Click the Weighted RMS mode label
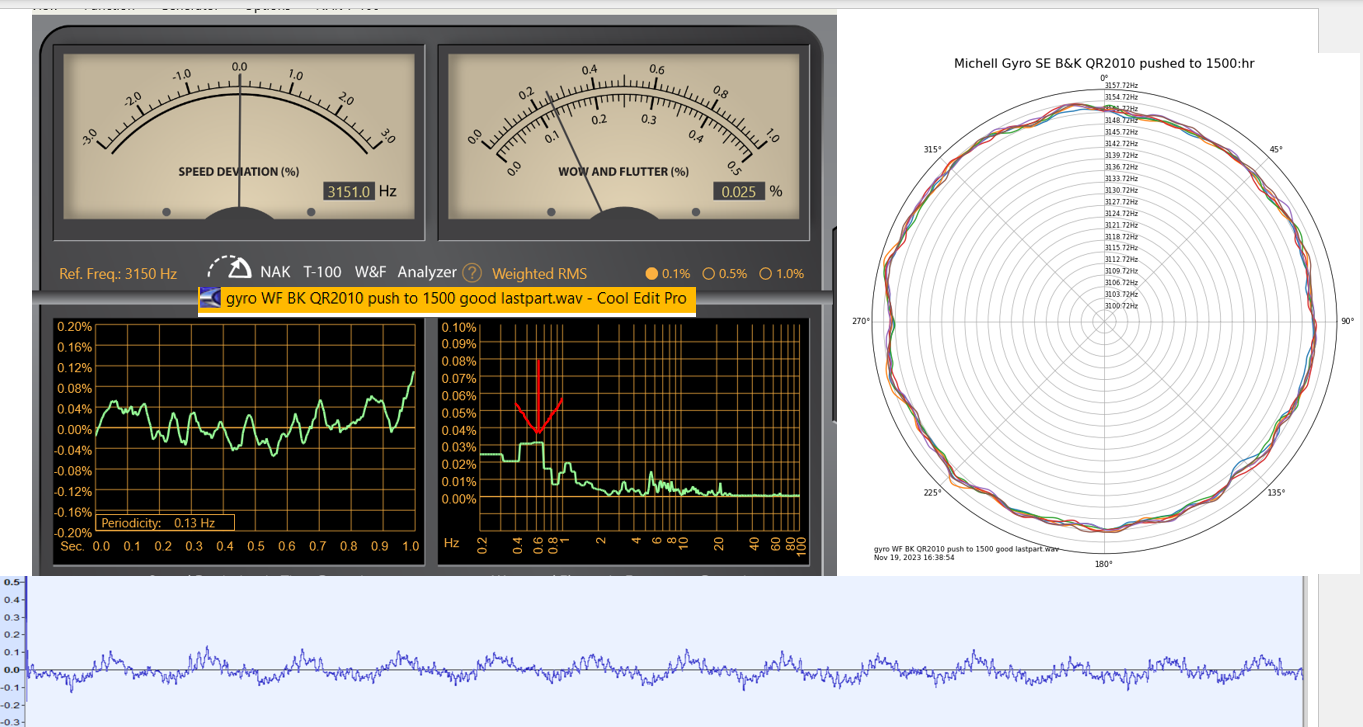This screenshot has width=1363, height=727. point(539,273)
